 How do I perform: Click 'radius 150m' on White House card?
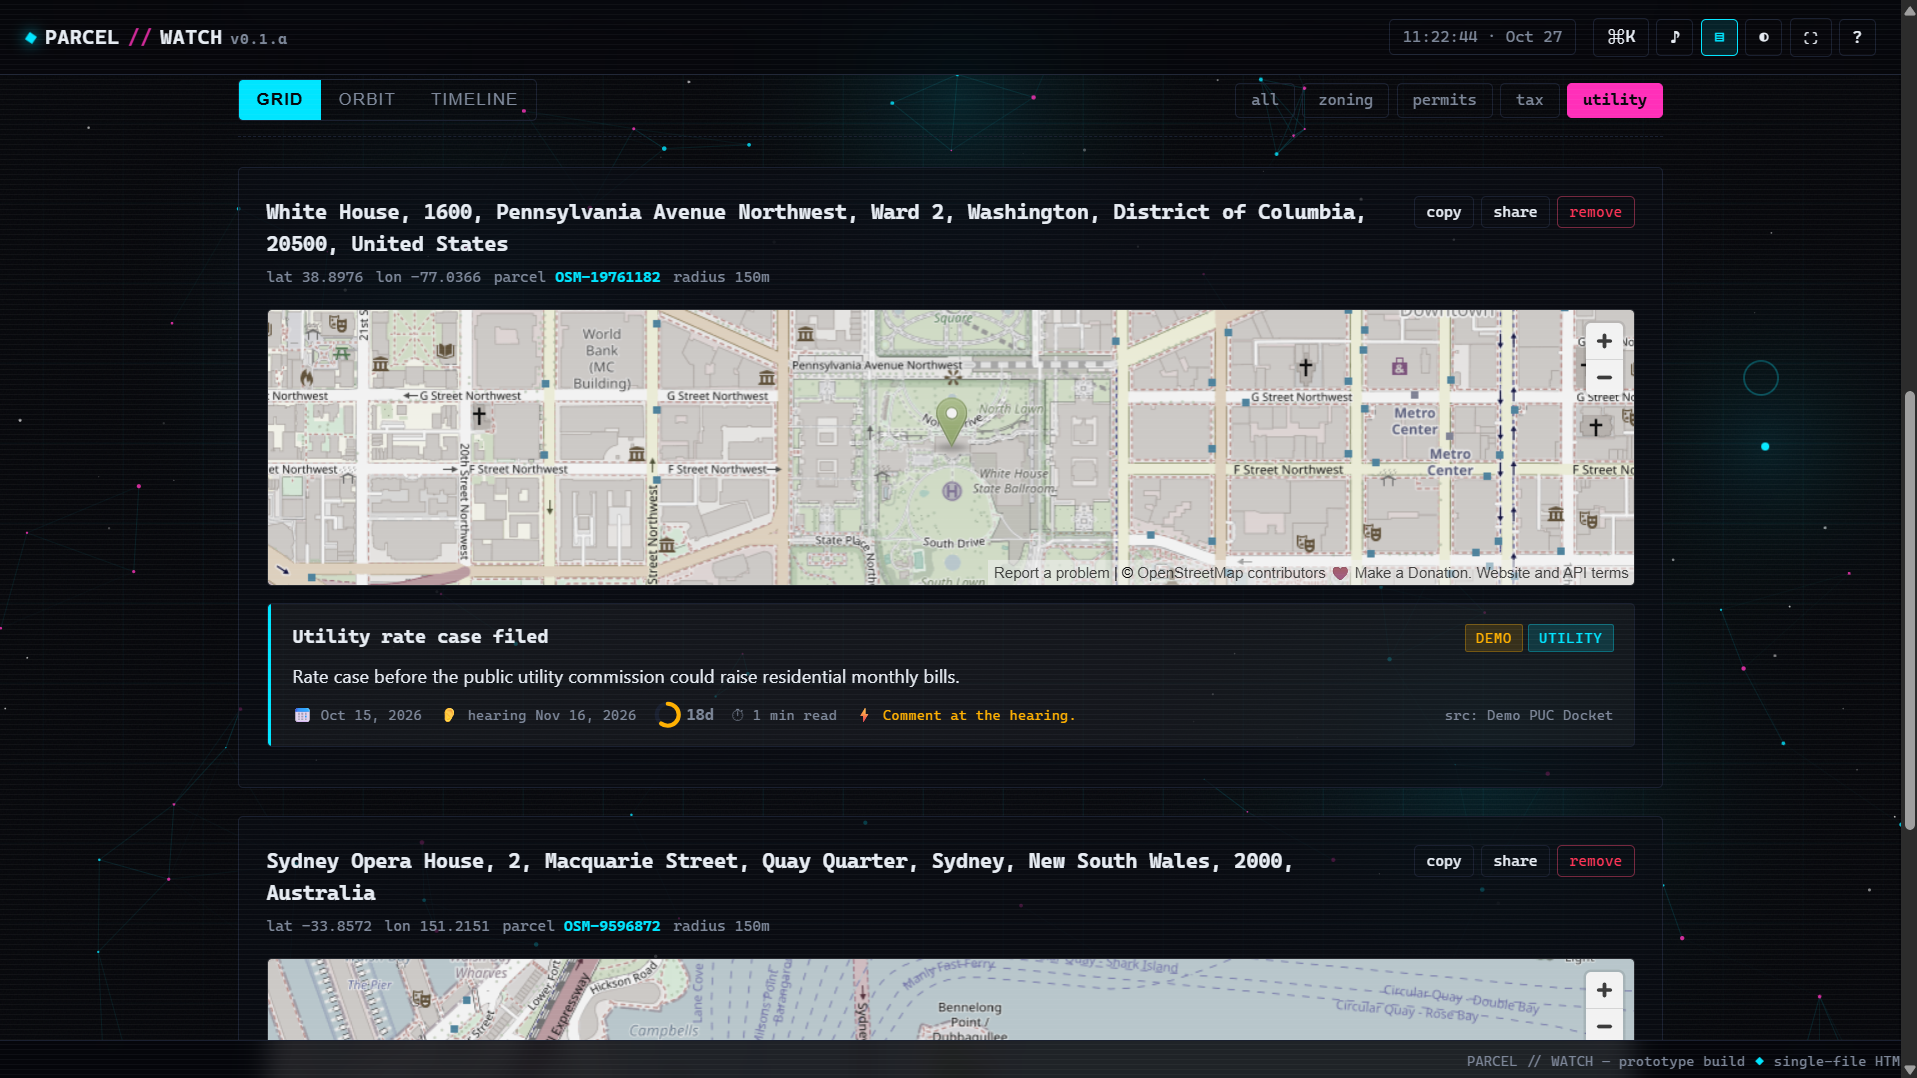point(721,277)
